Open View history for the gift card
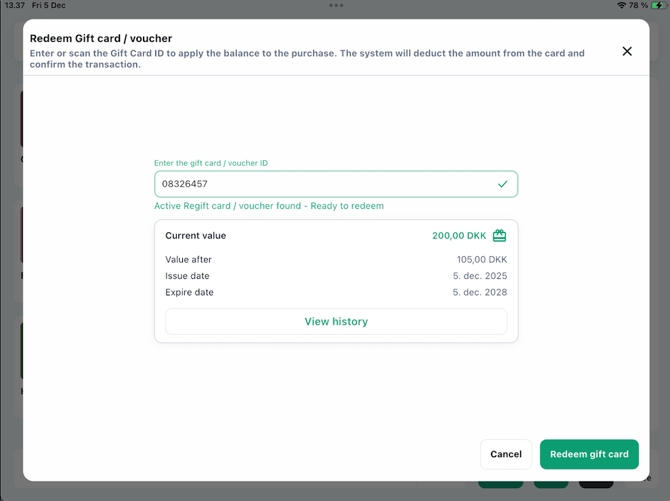The image size is (670, 501). pos(336,322)
